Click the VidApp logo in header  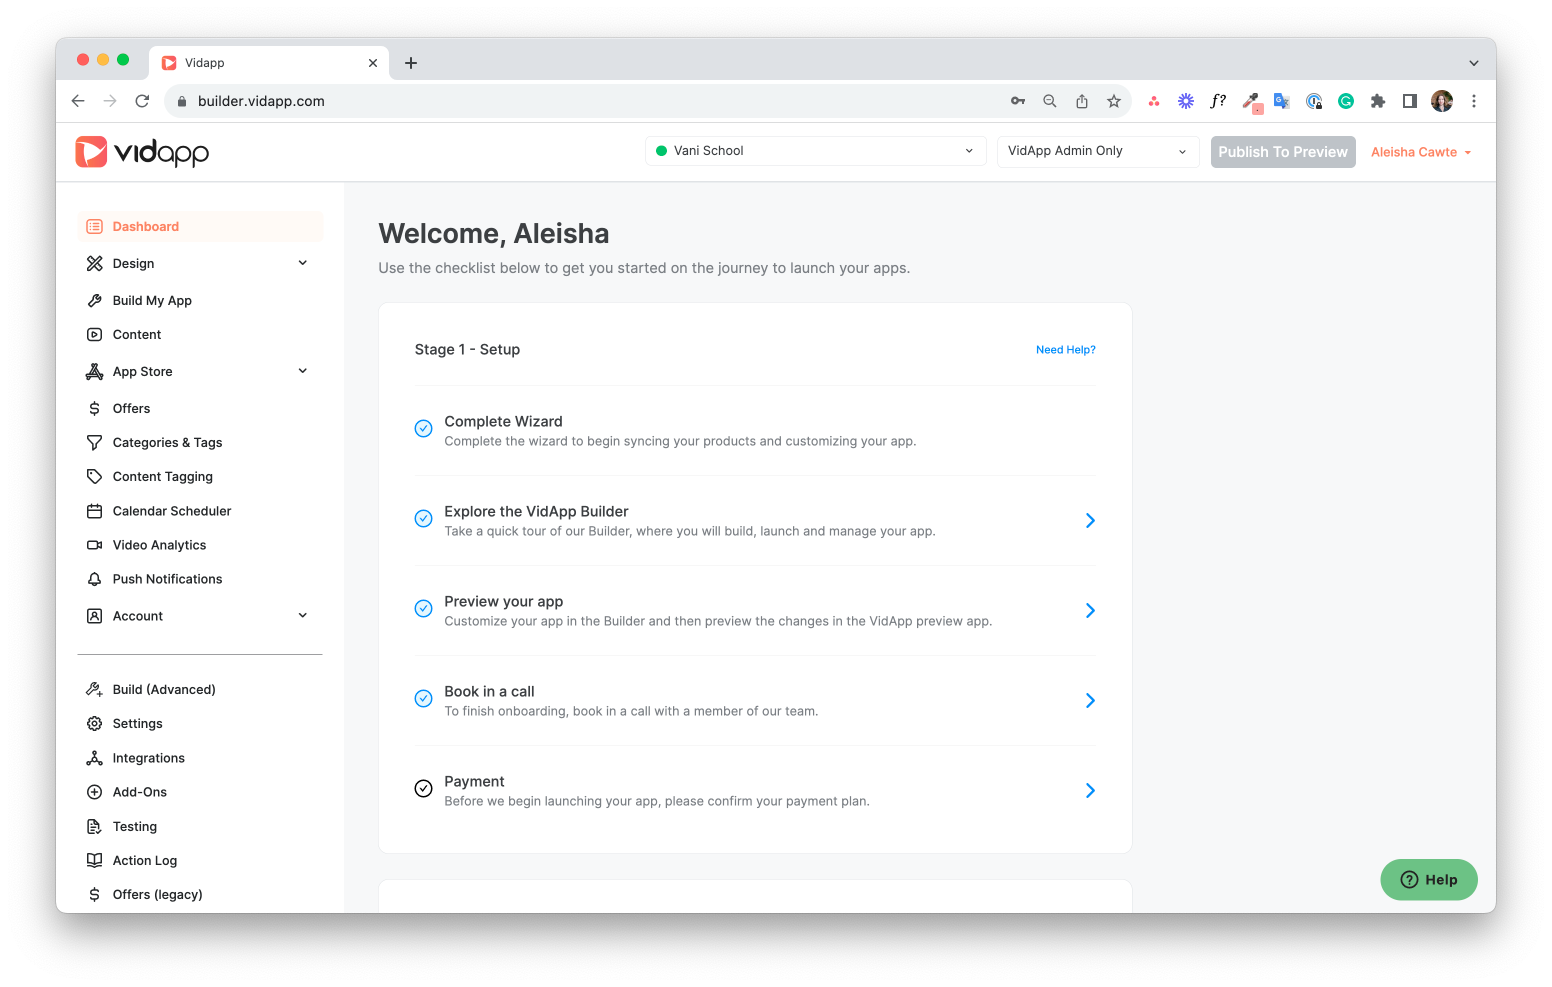point(142,152)
